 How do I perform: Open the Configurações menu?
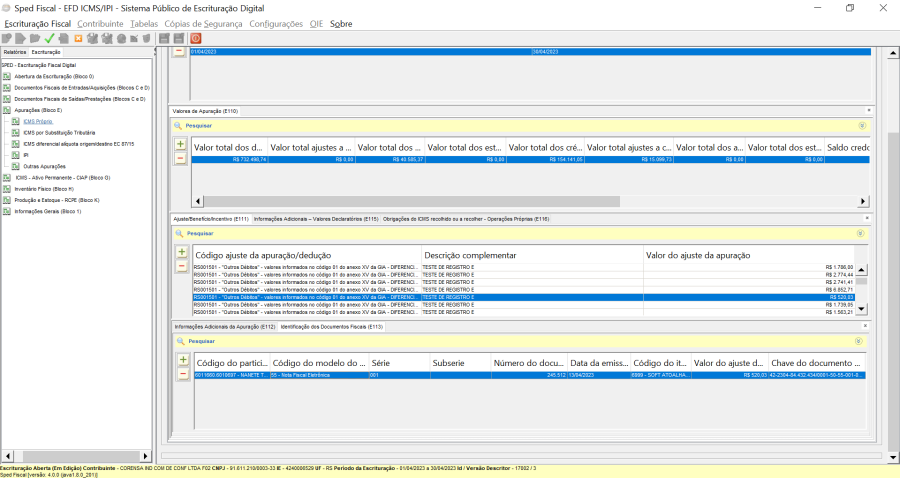point(276,24)
